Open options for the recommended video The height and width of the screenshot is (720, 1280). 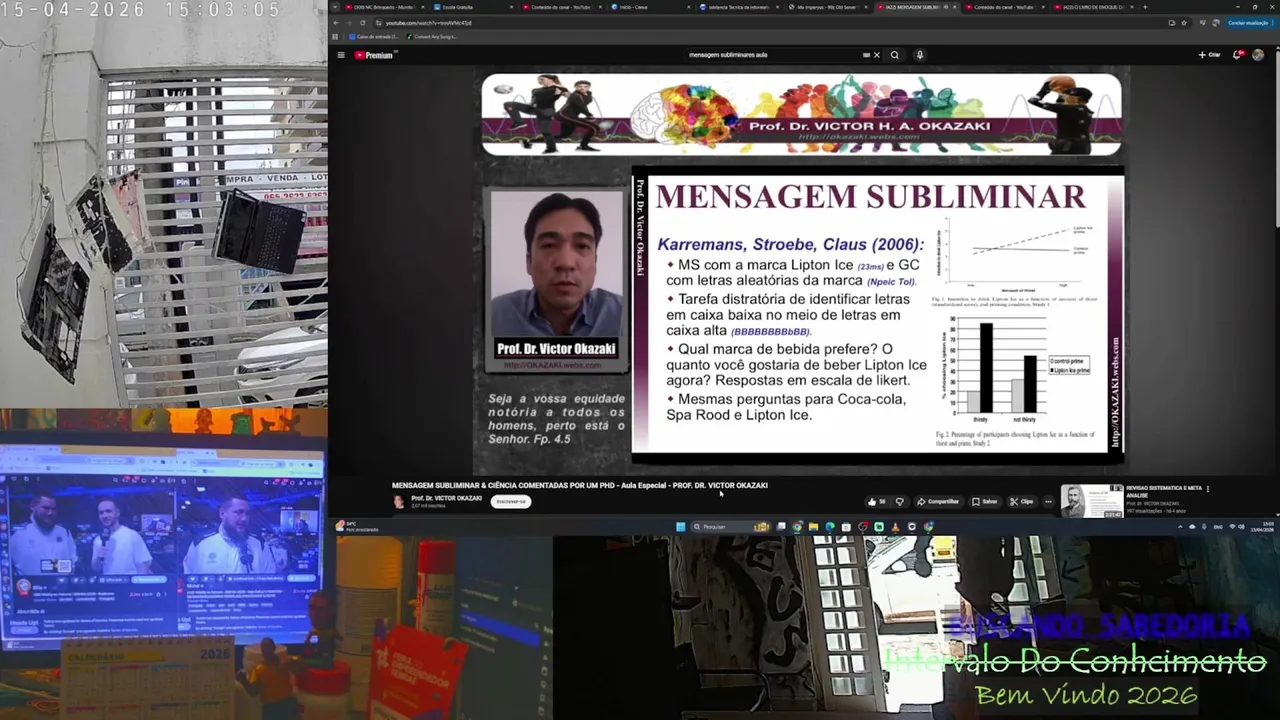pyautogui.click(x=1208, y=489)
